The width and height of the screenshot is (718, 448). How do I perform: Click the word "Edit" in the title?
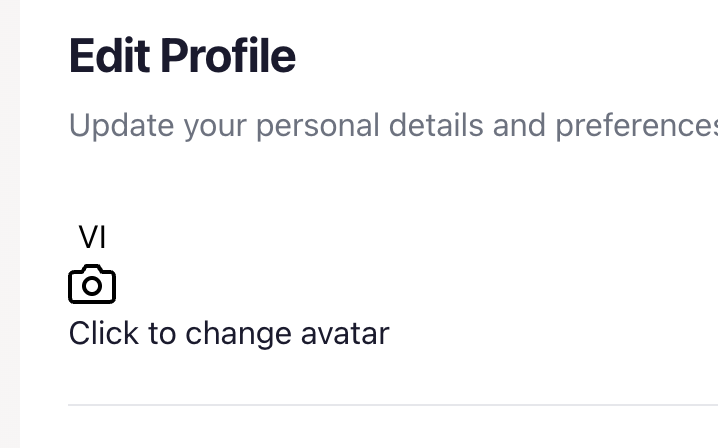point(109,56)
